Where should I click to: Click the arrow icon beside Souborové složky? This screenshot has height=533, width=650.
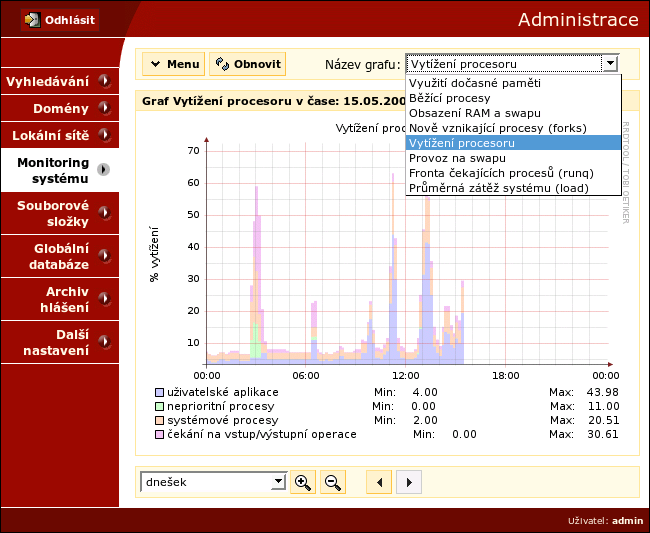(x=104, y=213)
